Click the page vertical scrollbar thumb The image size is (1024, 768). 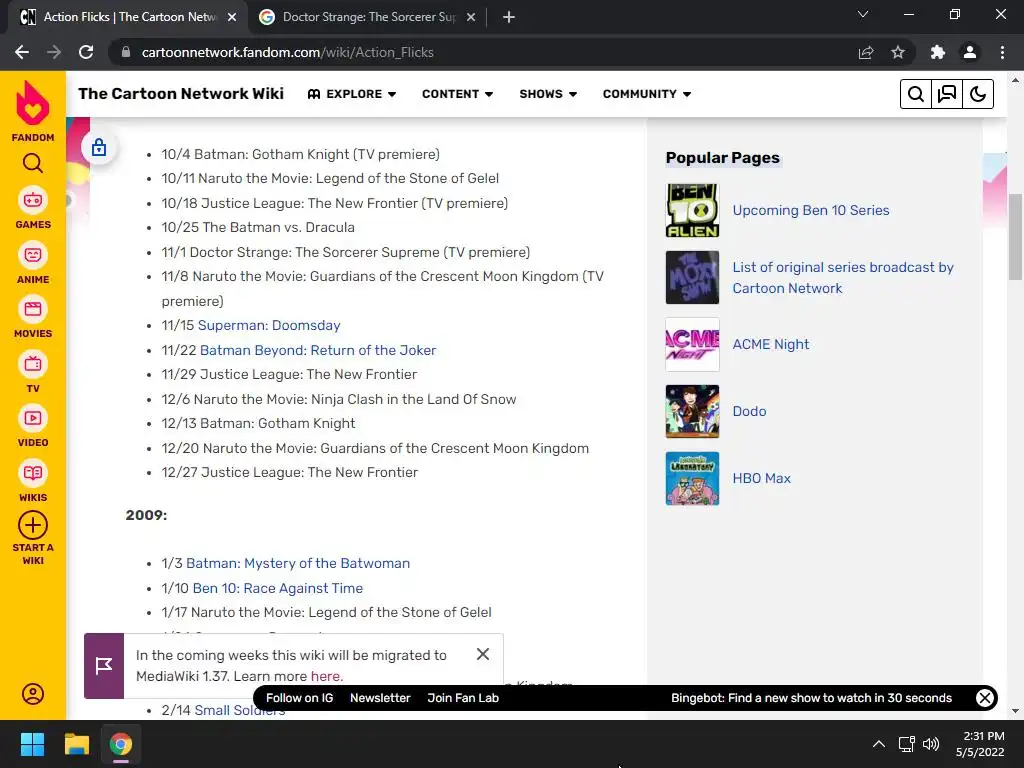click(1015, 236)
